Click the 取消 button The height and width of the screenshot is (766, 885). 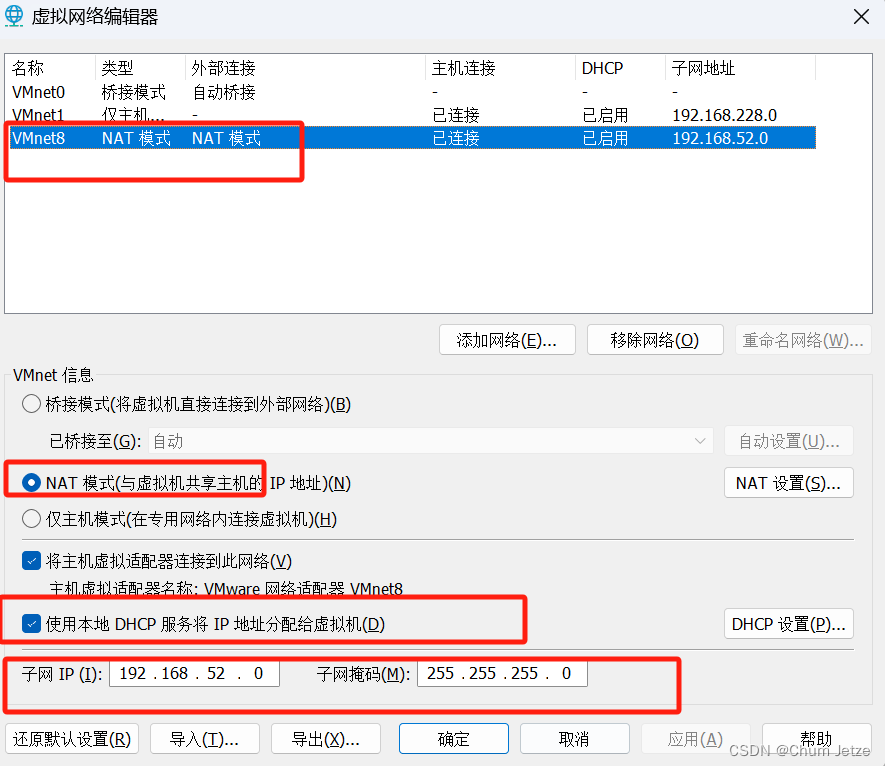click(x=575, y=739)
